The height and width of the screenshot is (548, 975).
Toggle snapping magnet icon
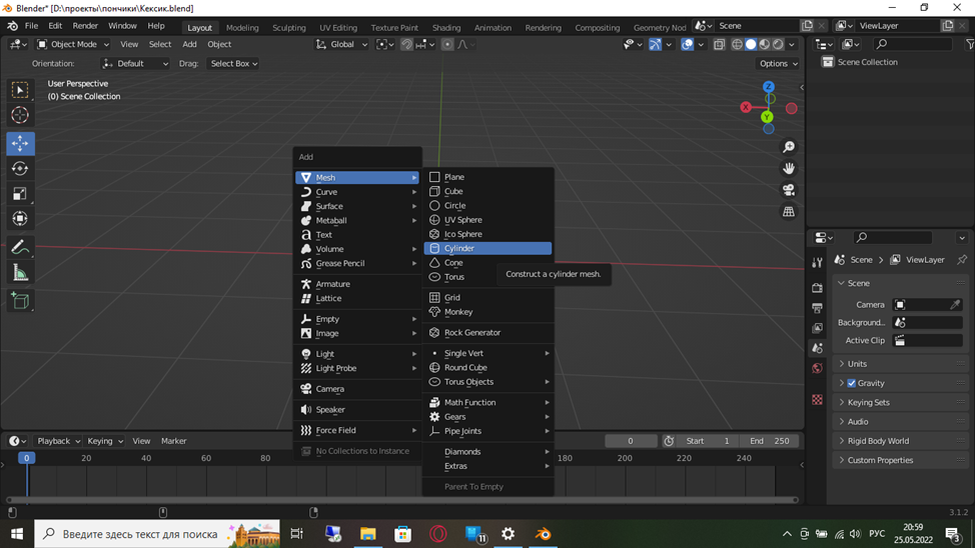click(x=407, y=44)
